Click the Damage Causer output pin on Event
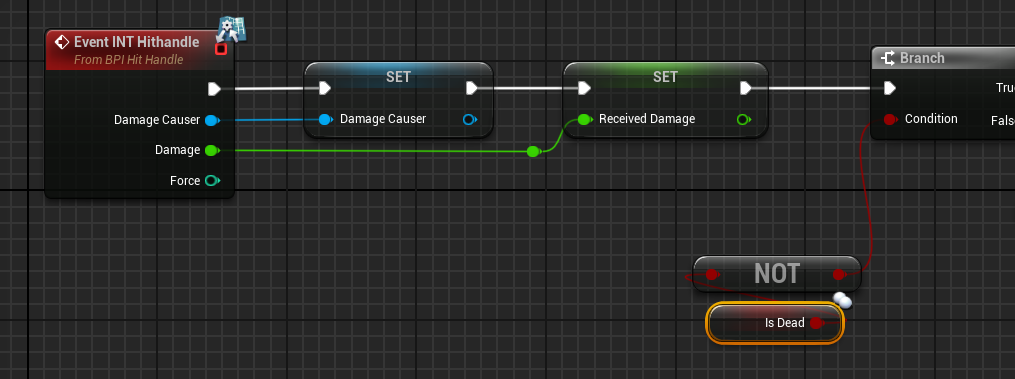The width and height of the screenshot is (1015, 379). 212,120
